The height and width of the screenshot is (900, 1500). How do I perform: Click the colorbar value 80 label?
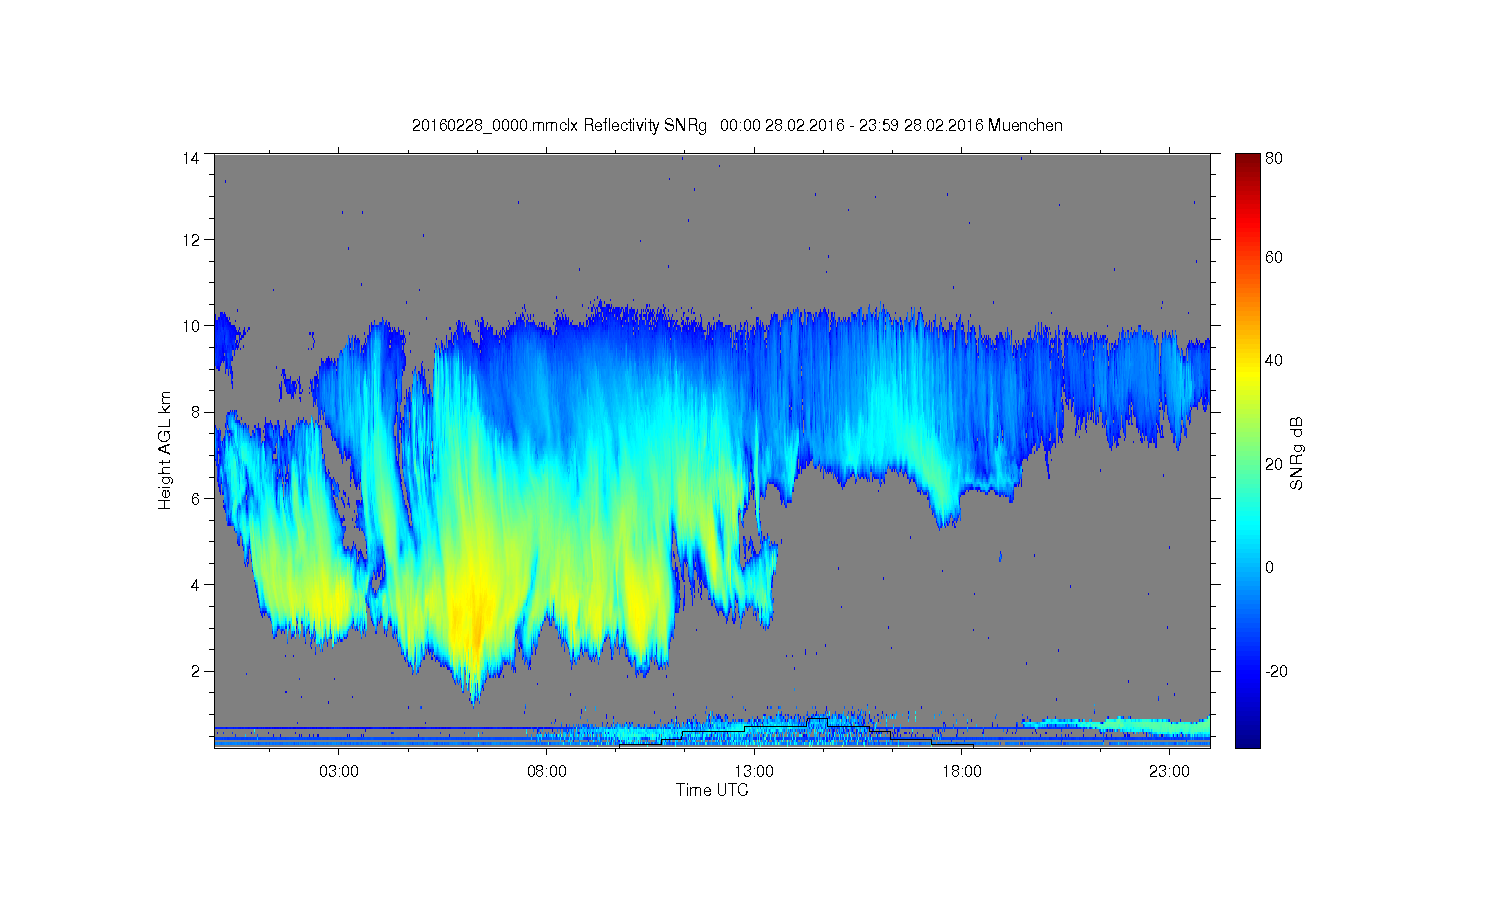coord(1274,158)
